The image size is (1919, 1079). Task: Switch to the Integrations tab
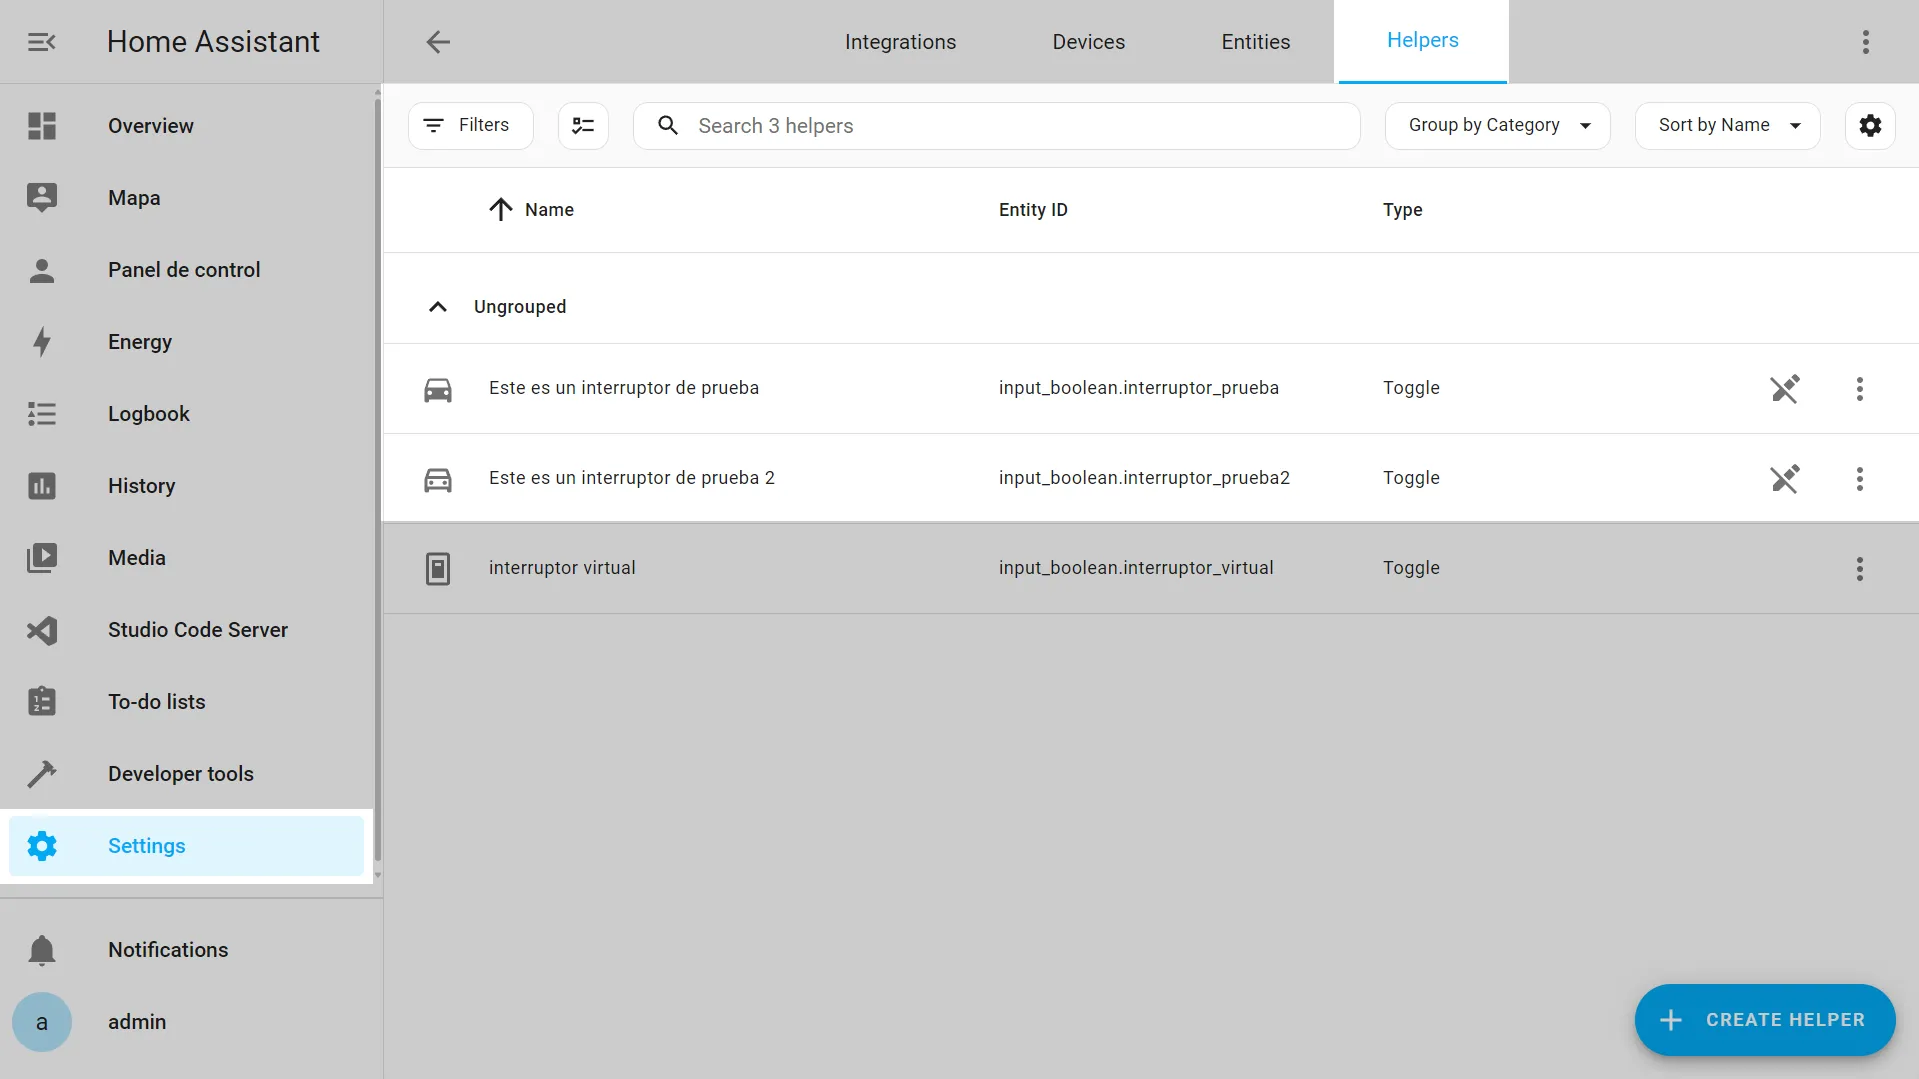900,42
